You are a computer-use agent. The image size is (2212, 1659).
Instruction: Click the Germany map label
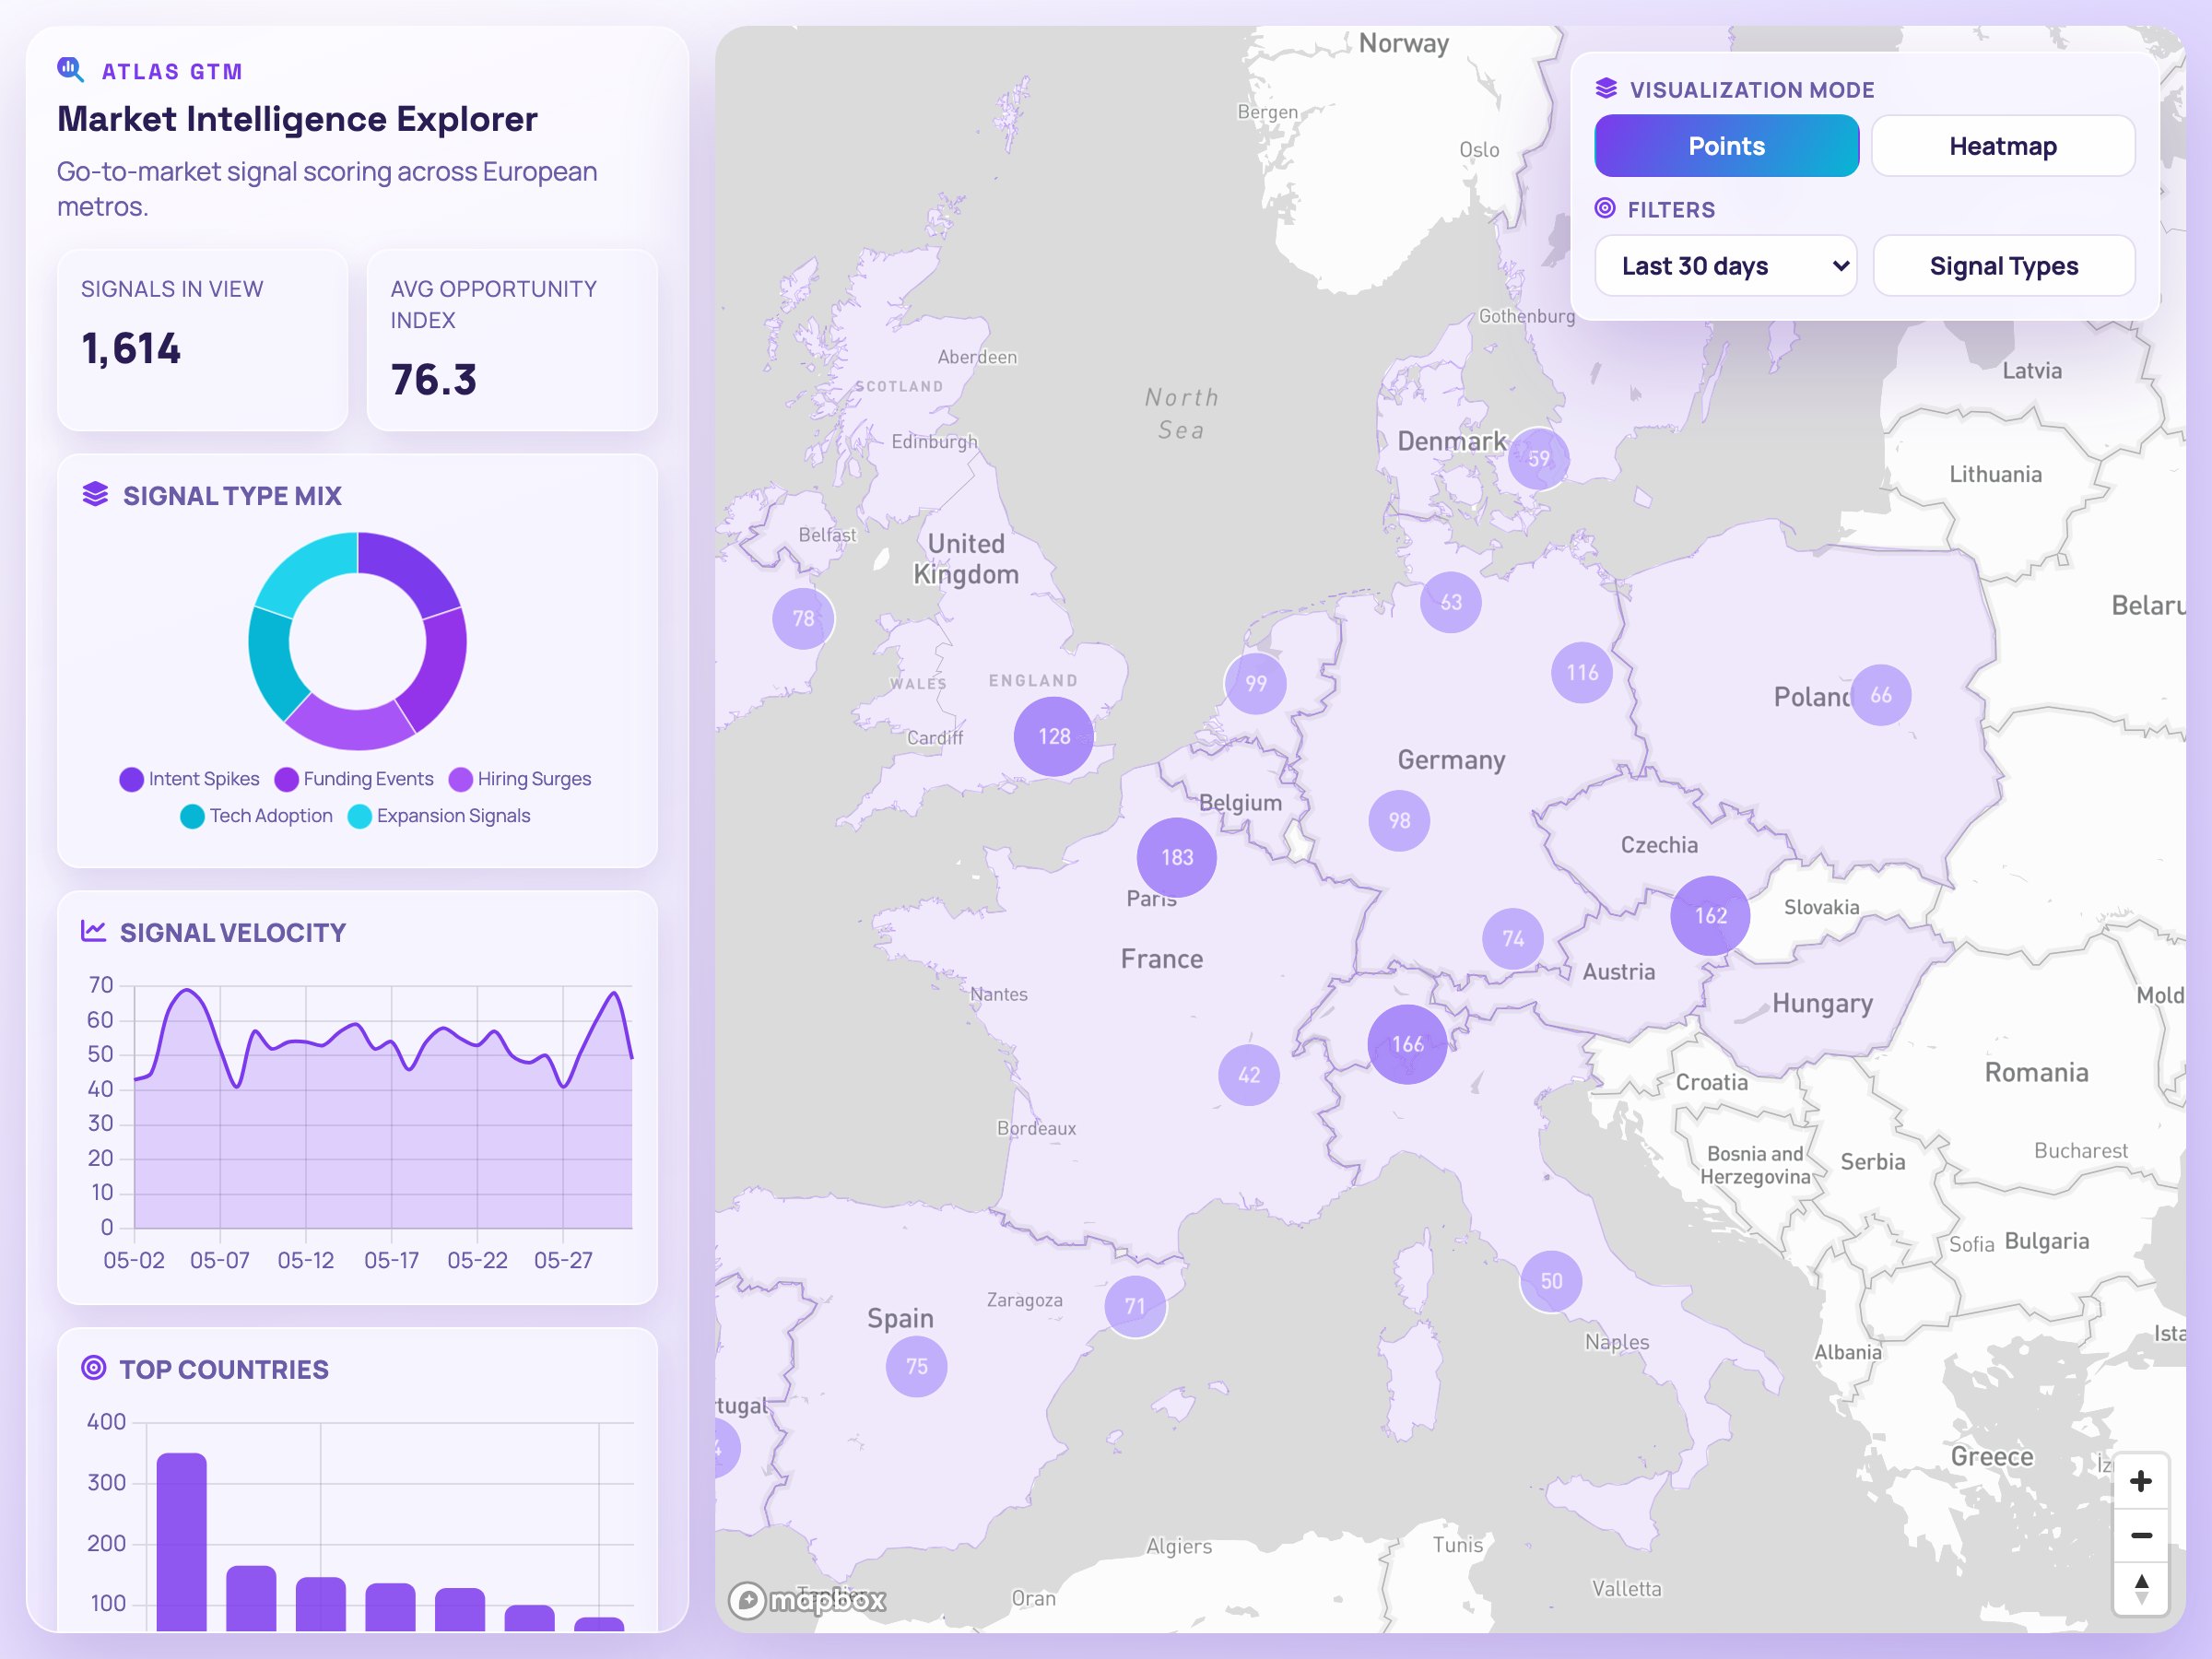[1451, 760]
